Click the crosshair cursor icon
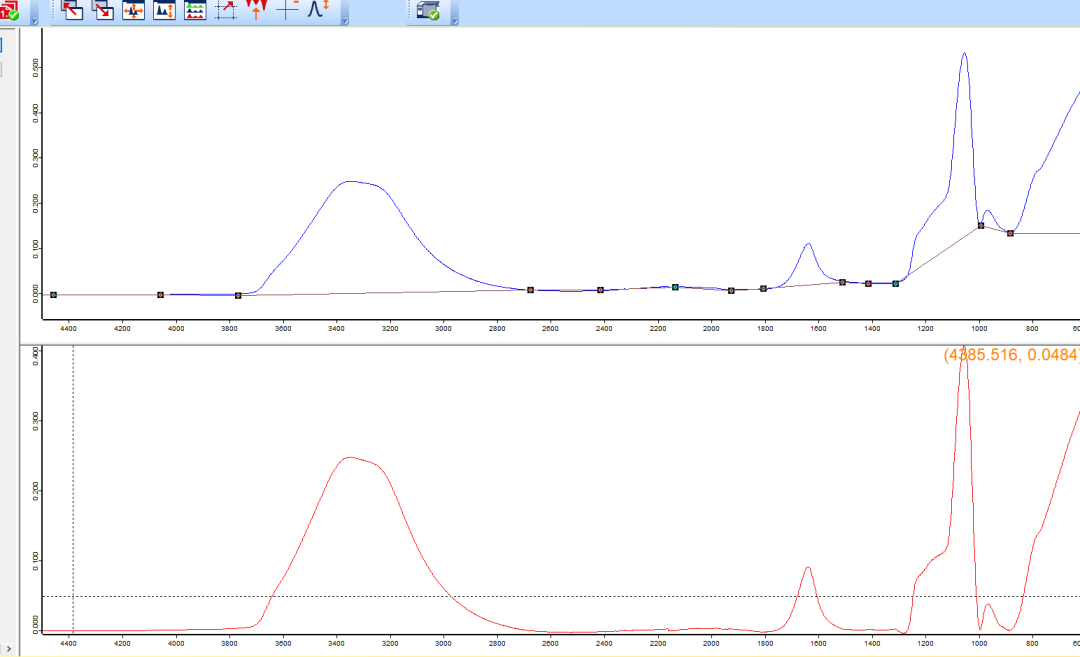This screenshot has height=657, width=1080. tap(288, 10)
